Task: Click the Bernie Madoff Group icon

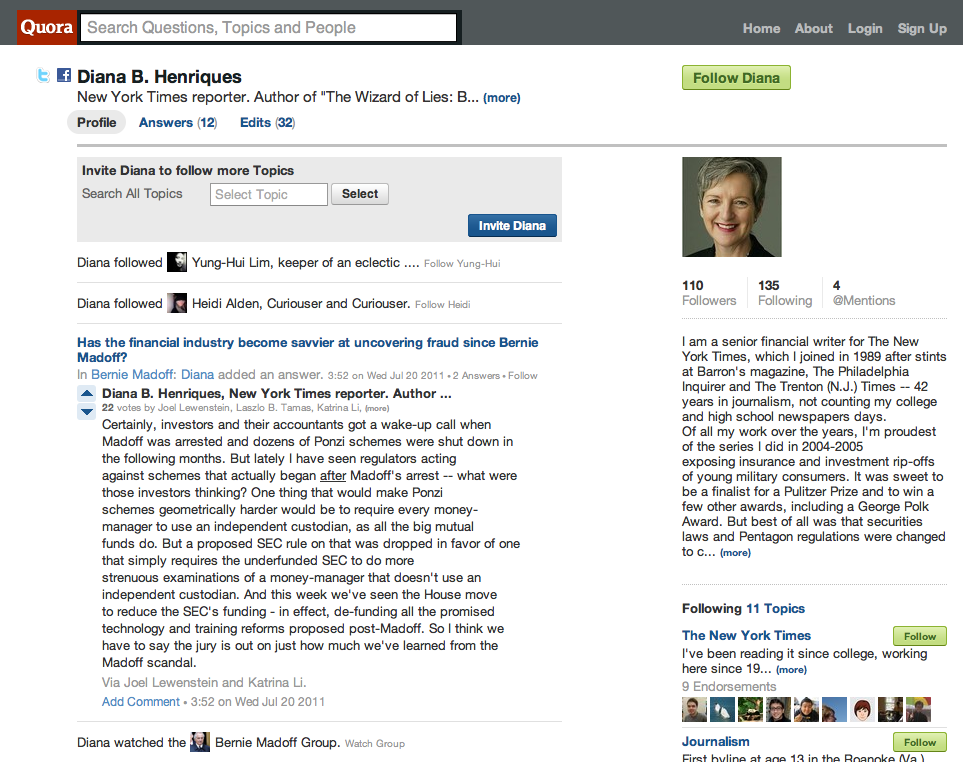Action: 200,742
